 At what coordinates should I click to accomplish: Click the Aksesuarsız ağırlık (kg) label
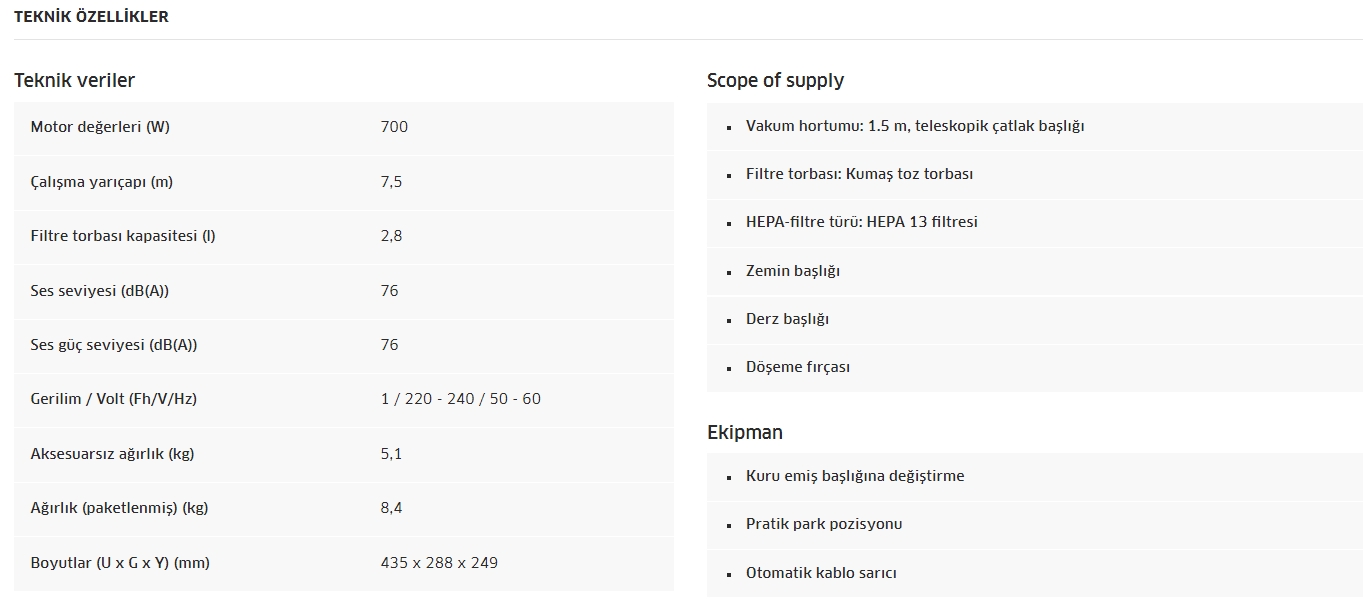click(x=112, y=454)
